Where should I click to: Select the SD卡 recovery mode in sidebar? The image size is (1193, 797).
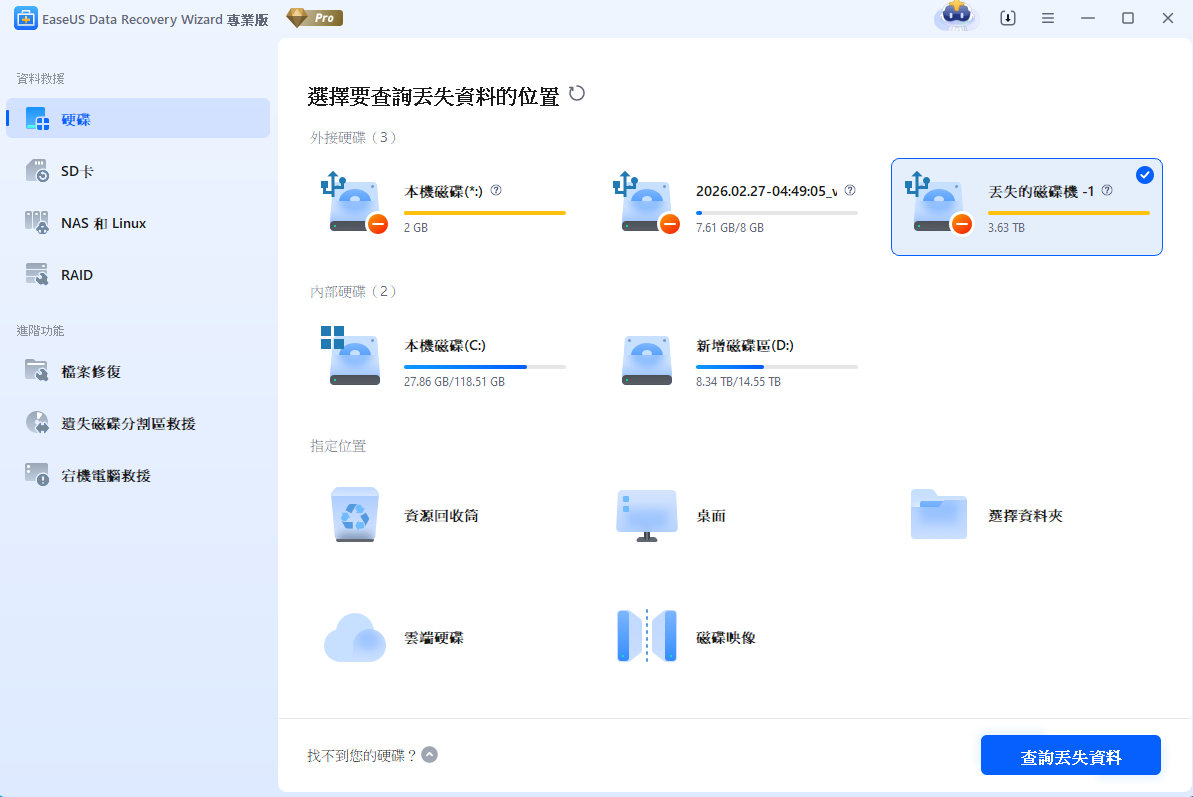click(x=76, y=170)
